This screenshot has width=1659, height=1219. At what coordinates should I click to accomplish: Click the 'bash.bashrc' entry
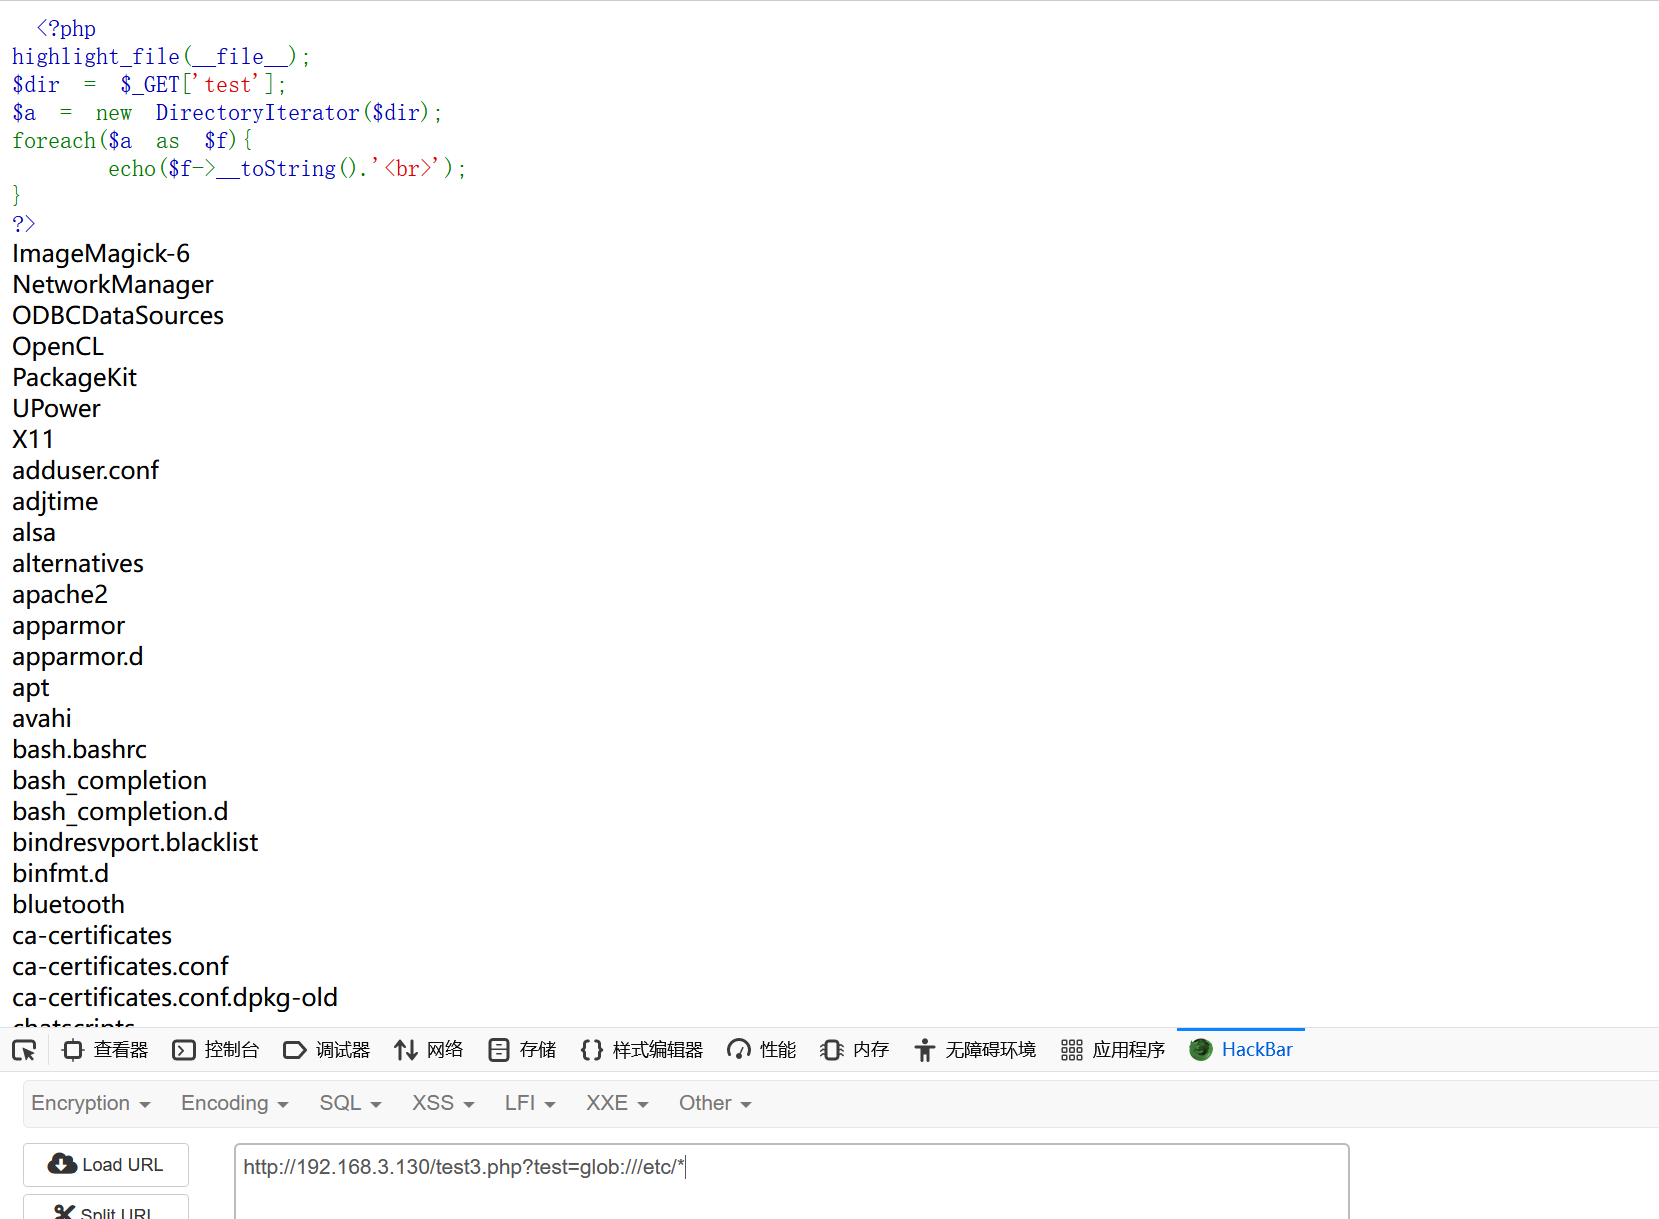(79, 750)
